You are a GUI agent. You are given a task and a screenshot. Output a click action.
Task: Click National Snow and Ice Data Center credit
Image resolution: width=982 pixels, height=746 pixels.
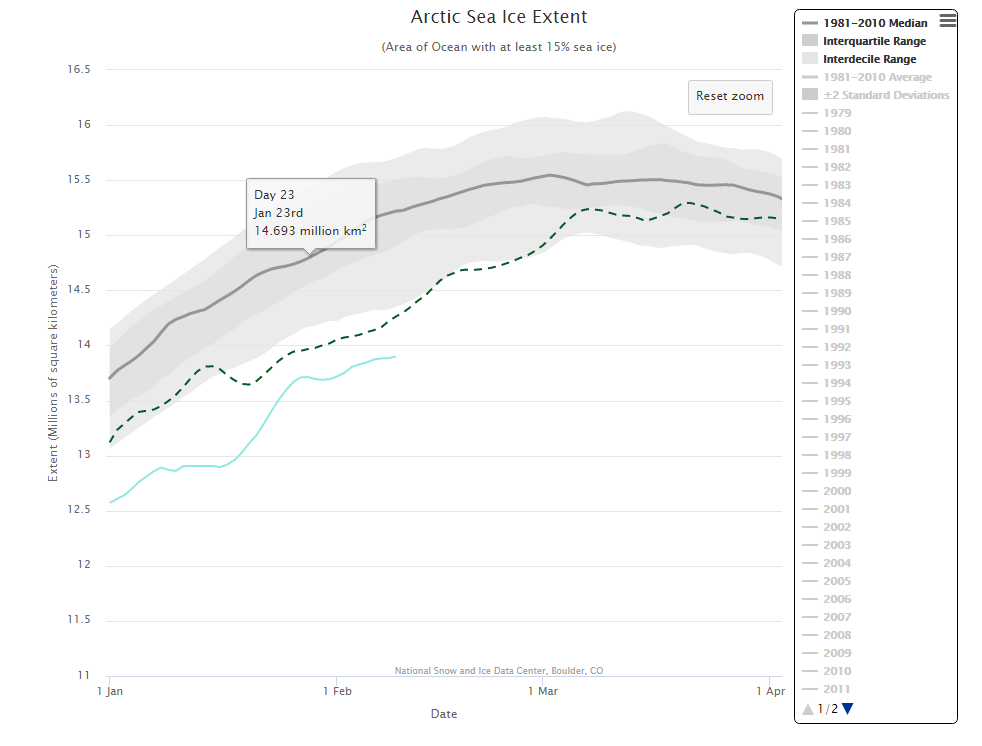498,671
